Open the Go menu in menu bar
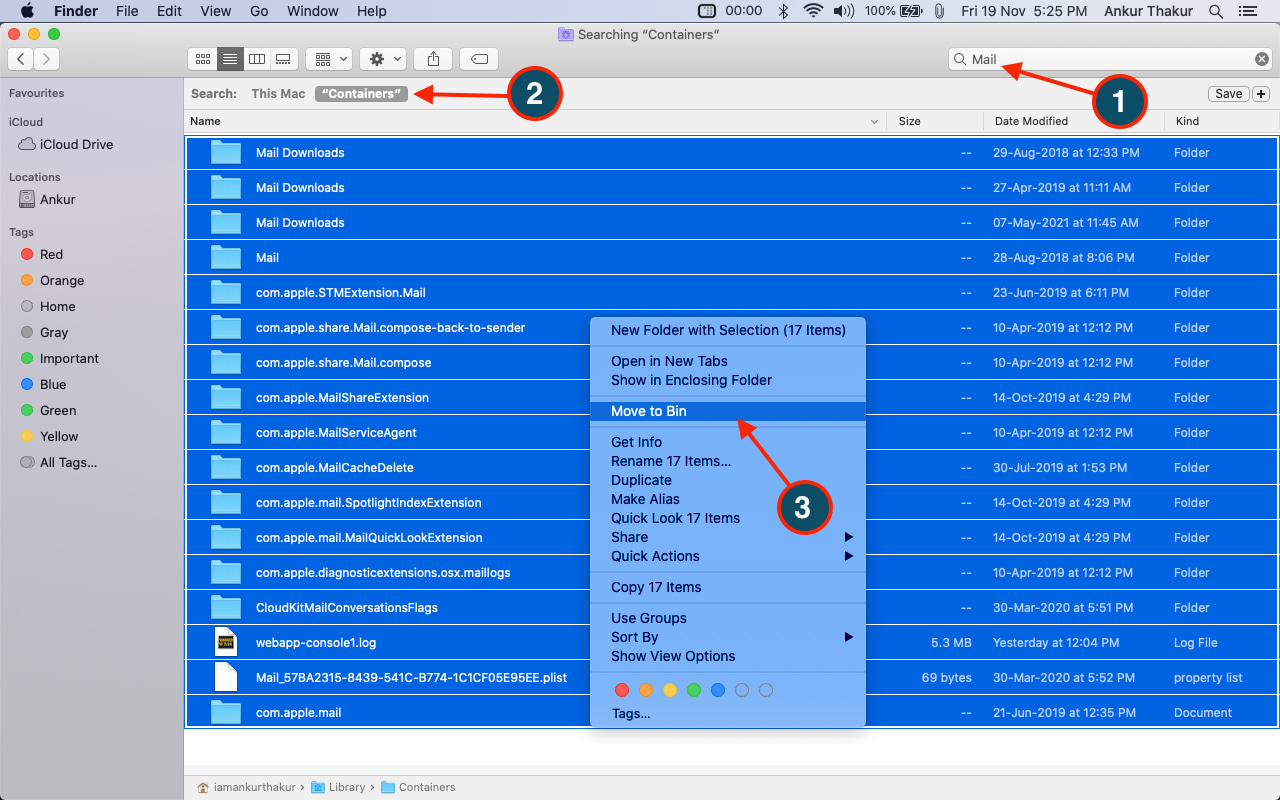The image size is (1280, 800). 259,11
